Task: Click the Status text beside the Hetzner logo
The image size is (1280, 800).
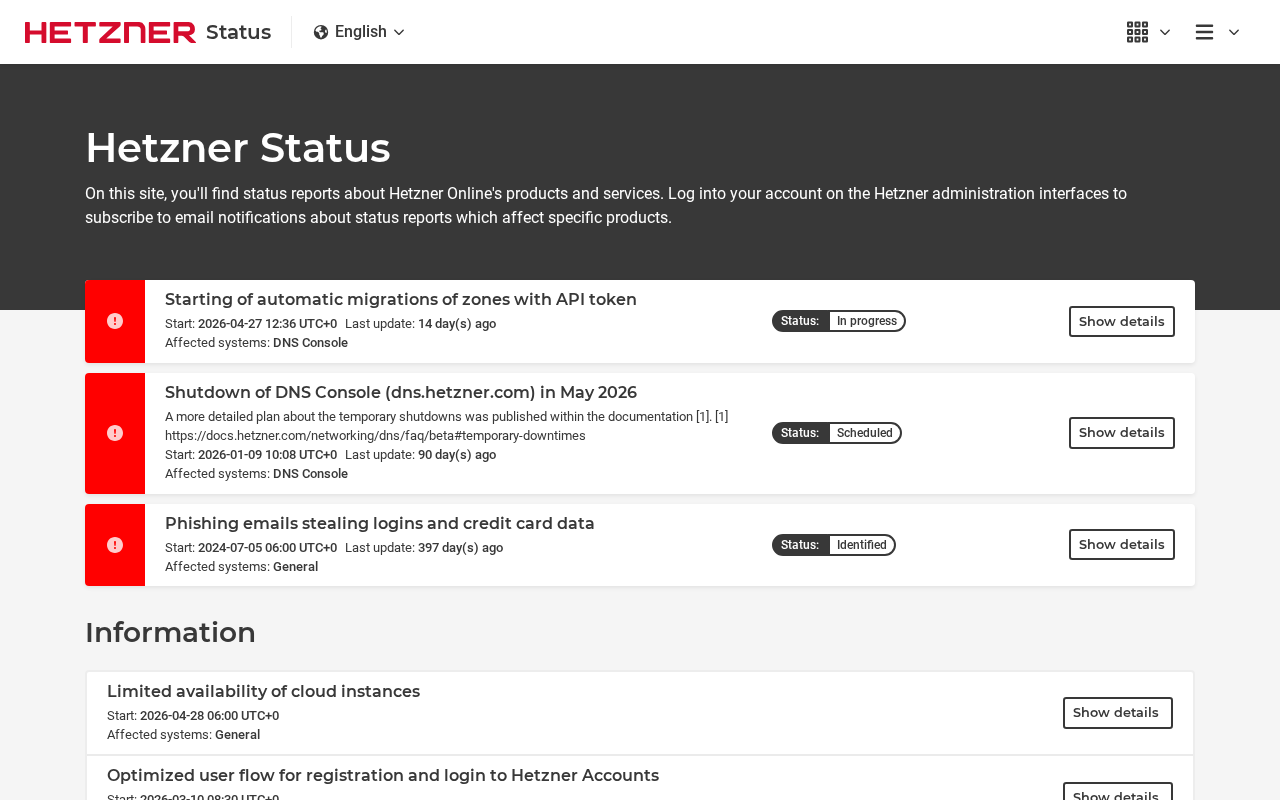Action: coord(238,32)
